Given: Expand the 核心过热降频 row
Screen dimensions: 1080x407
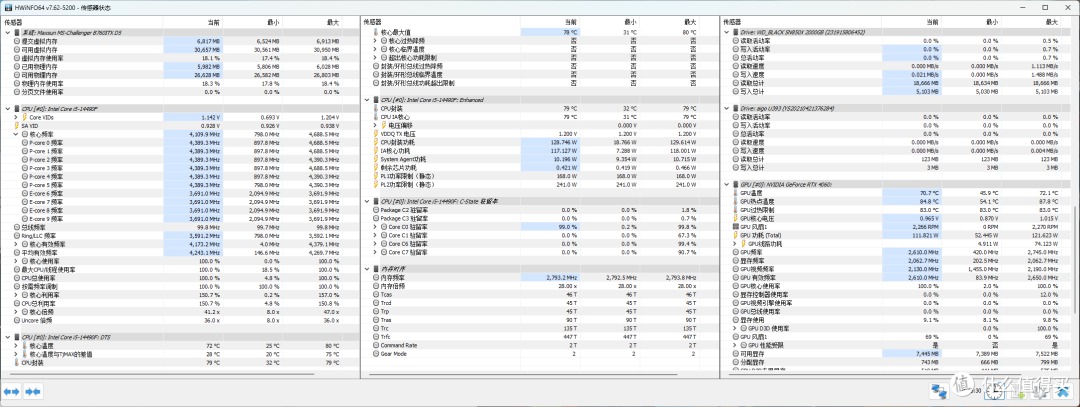Looking at the screenshot, I should tap(373, 41).
